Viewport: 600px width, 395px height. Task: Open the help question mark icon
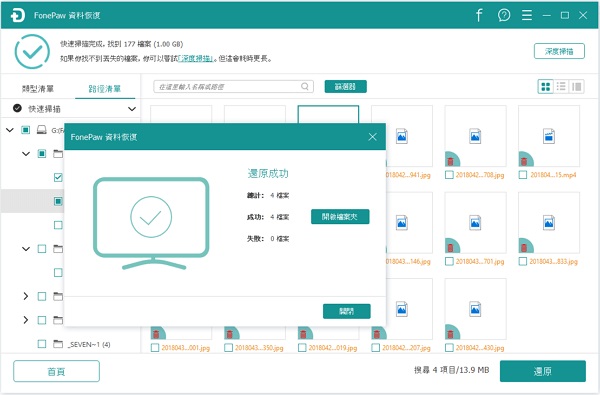[504, 15]
